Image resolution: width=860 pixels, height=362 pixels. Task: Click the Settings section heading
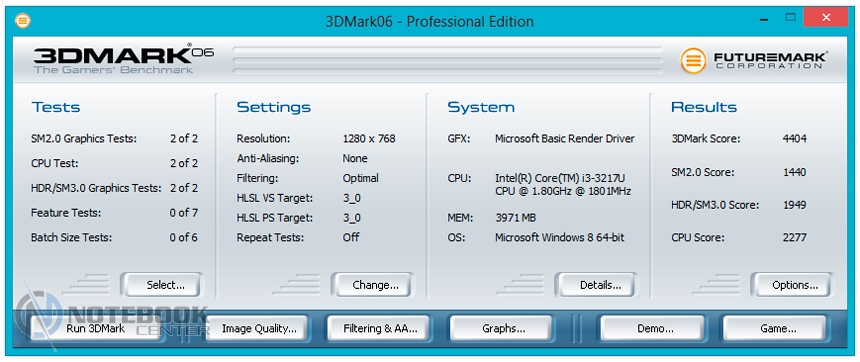tap(274, 108)
